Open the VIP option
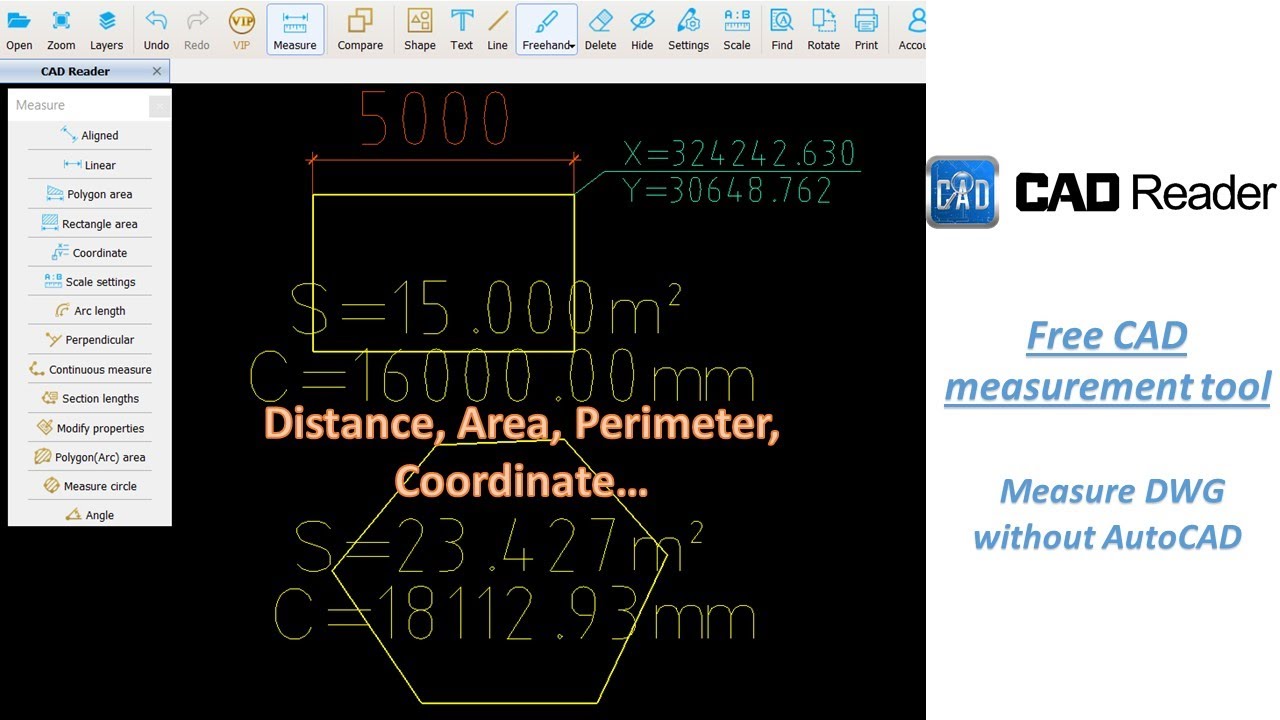The width and height of the screenshot is (1280, 720). point(241,29)
